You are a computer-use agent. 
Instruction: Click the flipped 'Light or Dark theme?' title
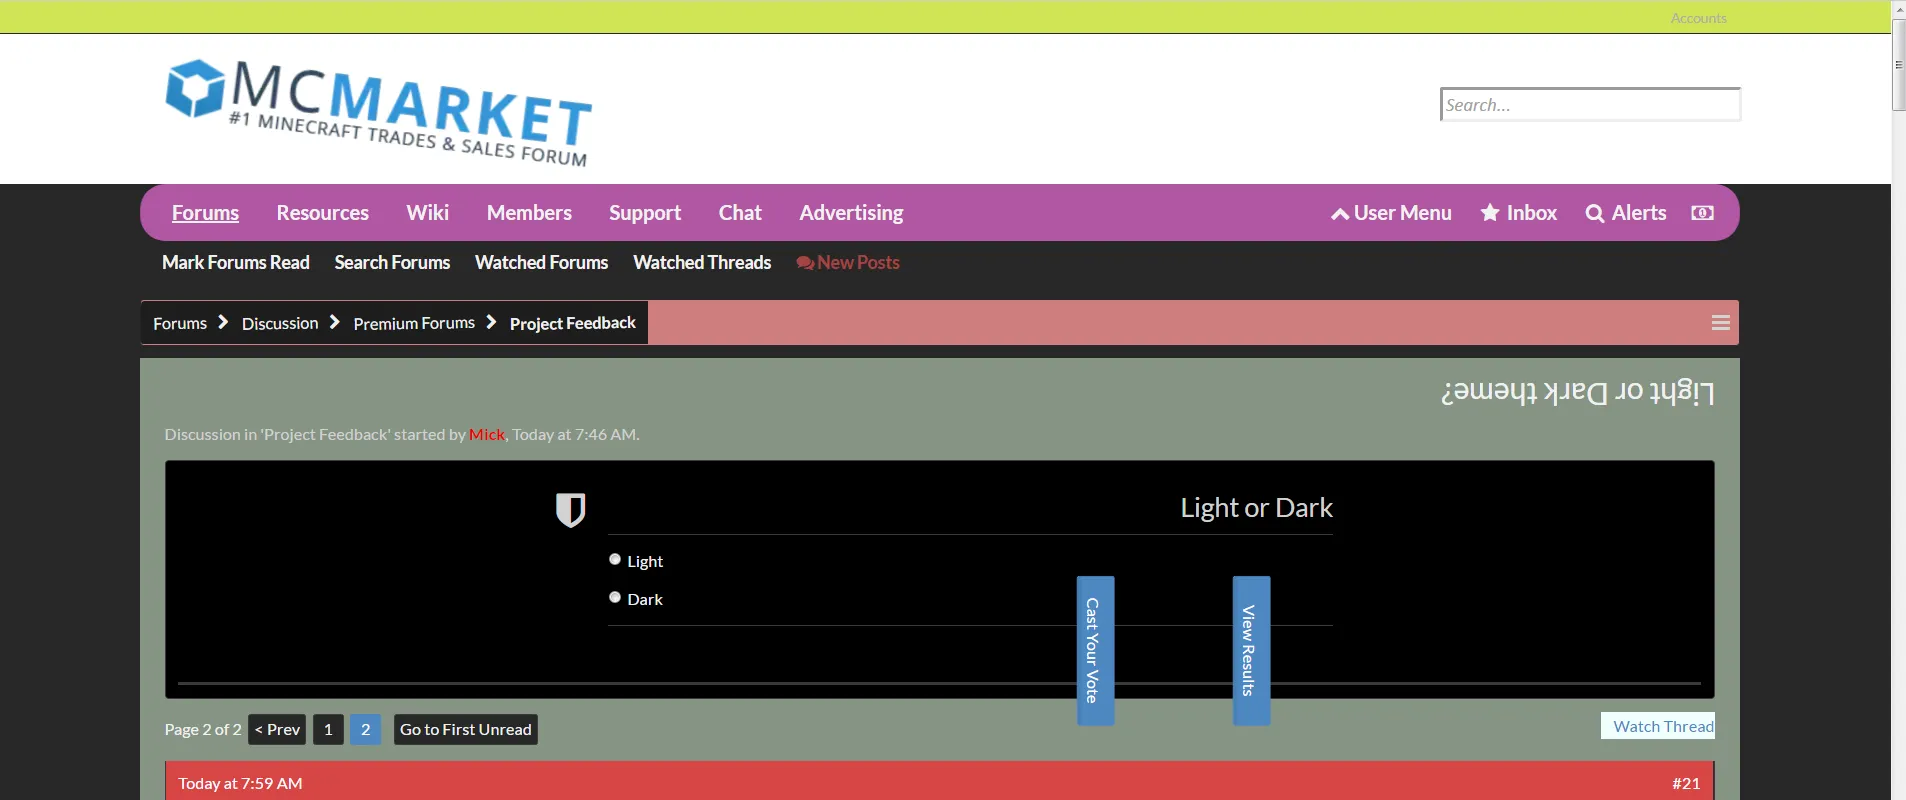(x=1578, y=392)
